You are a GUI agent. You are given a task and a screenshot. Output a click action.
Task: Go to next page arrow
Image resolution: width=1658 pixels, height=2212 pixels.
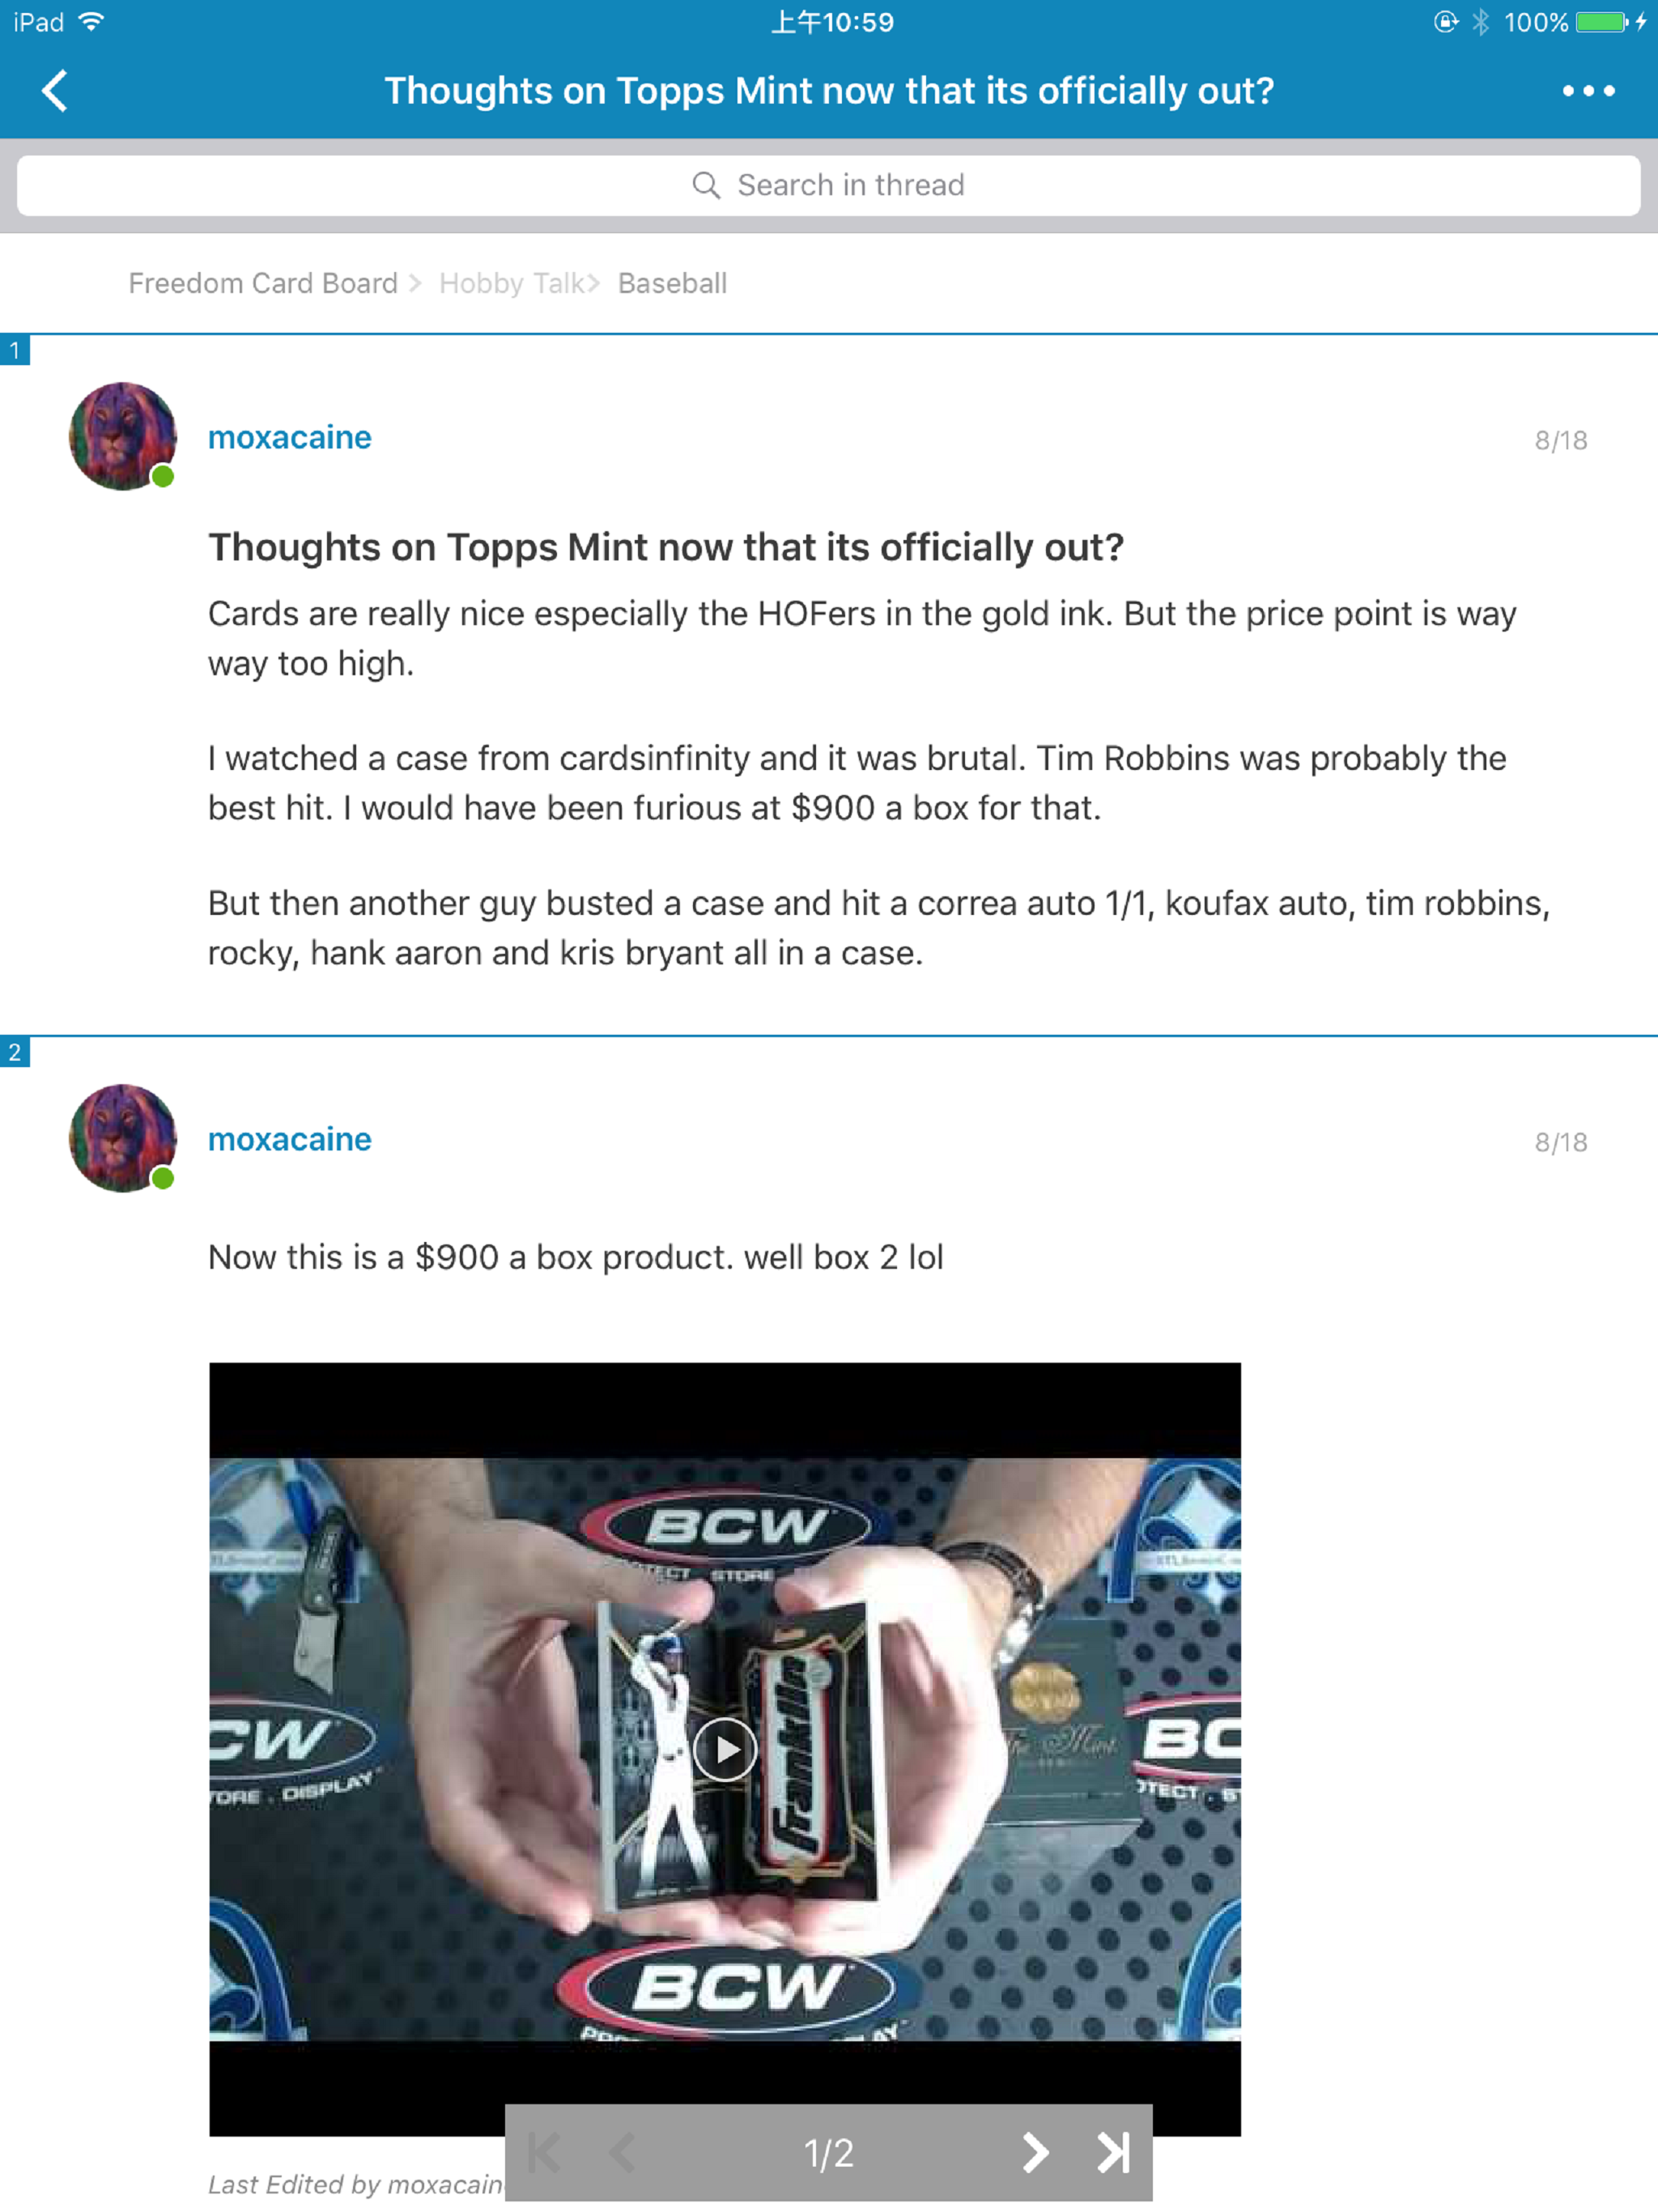pyautogui.click(x=1035, y=2152)
